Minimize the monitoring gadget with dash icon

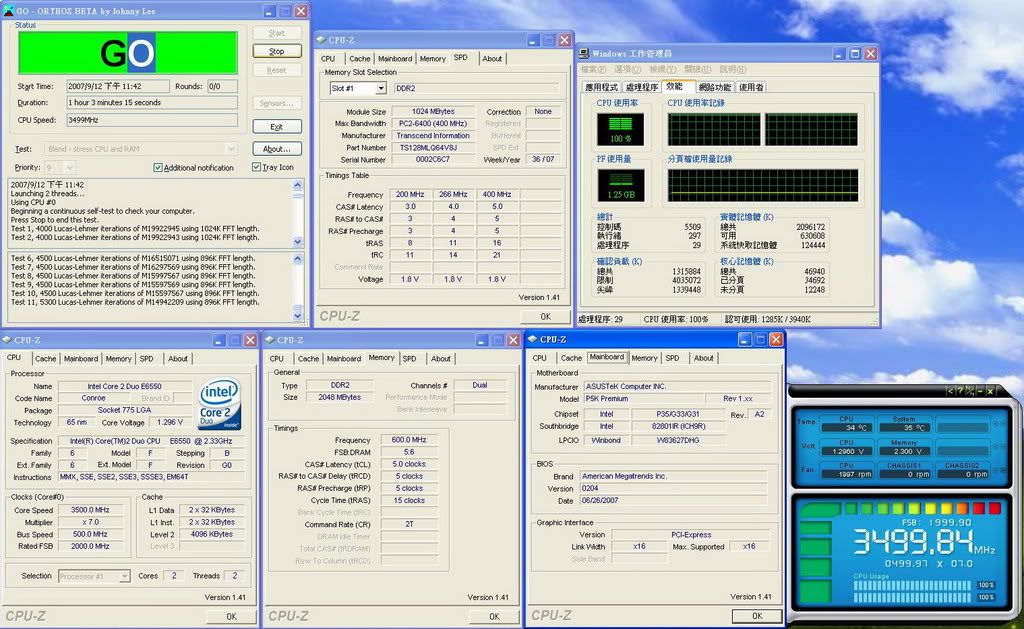980,391
